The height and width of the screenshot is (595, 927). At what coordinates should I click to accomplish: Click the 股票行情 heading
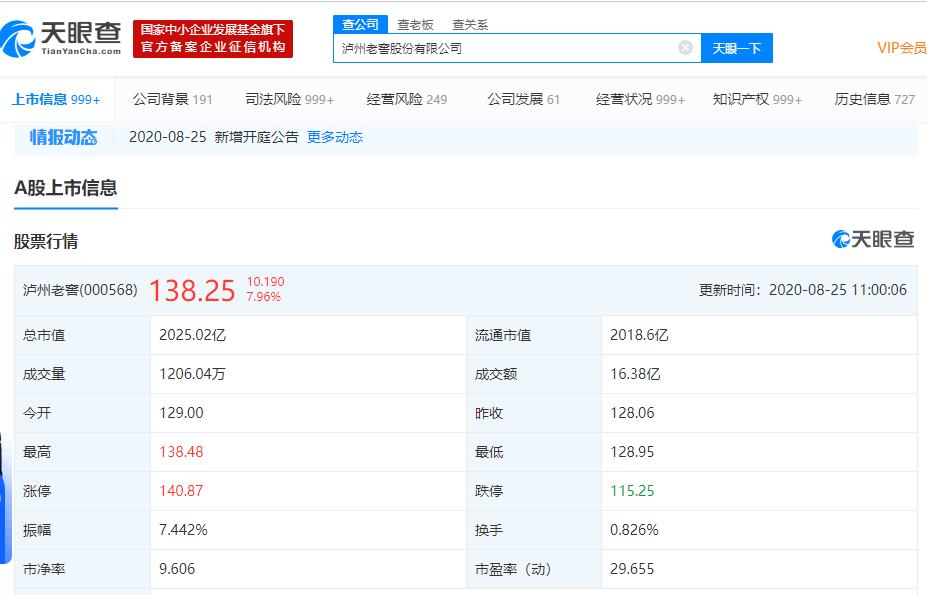click(x=46, y=241)
